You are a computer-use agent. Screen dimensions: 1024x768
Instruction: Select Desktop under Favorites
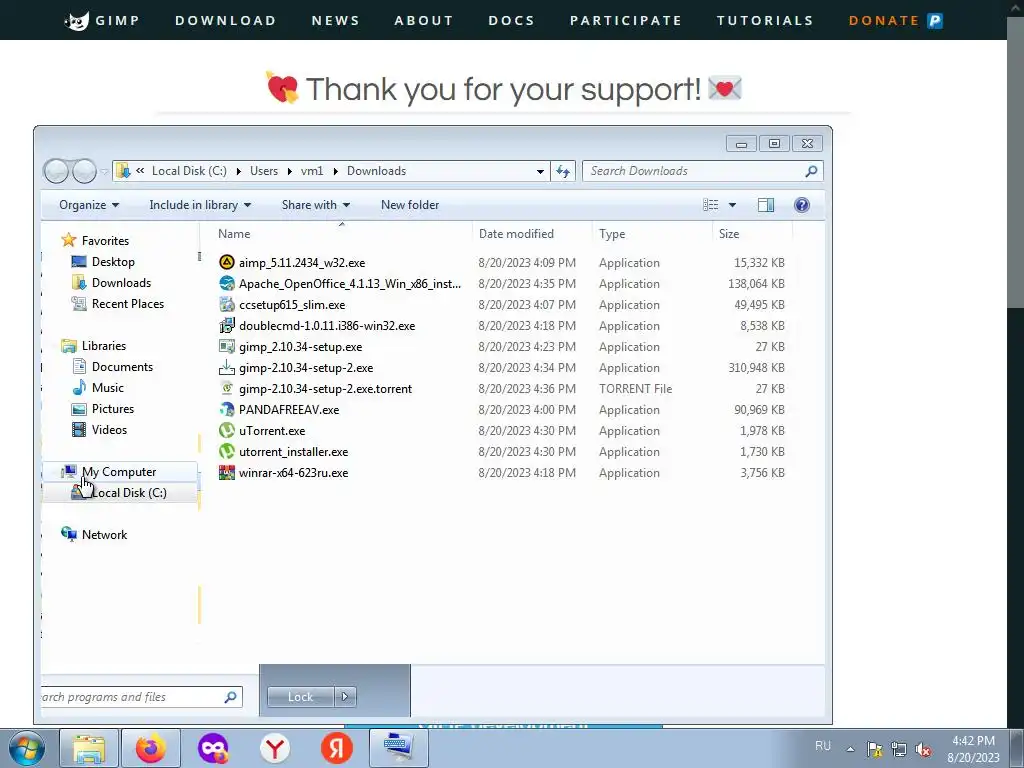pos(113,262)
